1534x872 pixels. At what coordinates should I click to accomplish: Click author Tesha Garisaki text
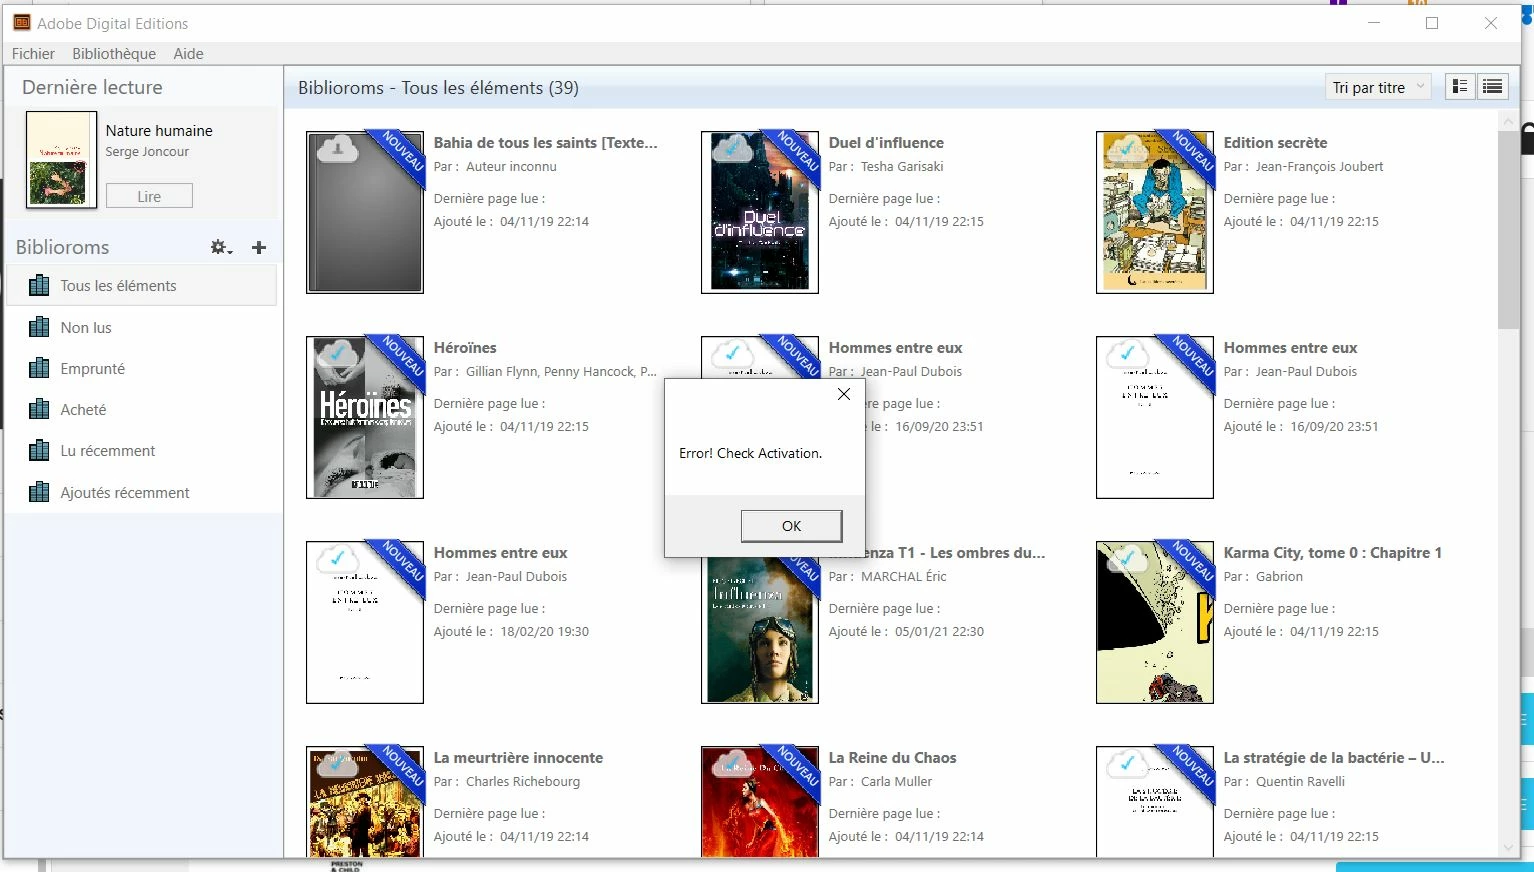pyautogui.click(x=902, y=167)
